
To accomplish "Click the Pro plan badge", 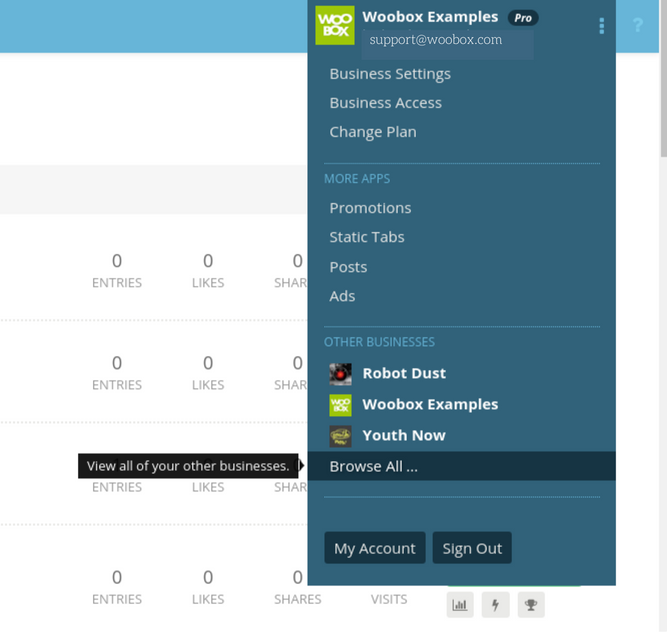I will tap(523, 18).
